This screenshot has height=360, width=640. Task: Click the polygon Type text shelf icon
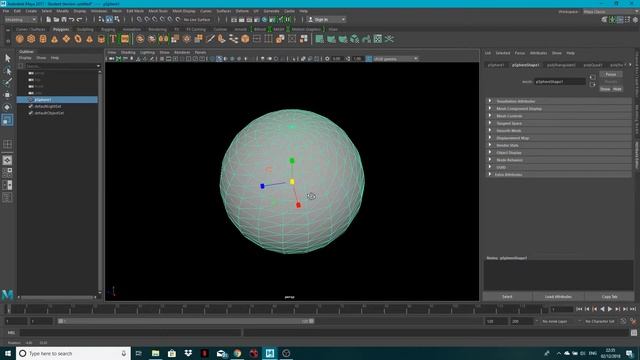click(113, 39)
